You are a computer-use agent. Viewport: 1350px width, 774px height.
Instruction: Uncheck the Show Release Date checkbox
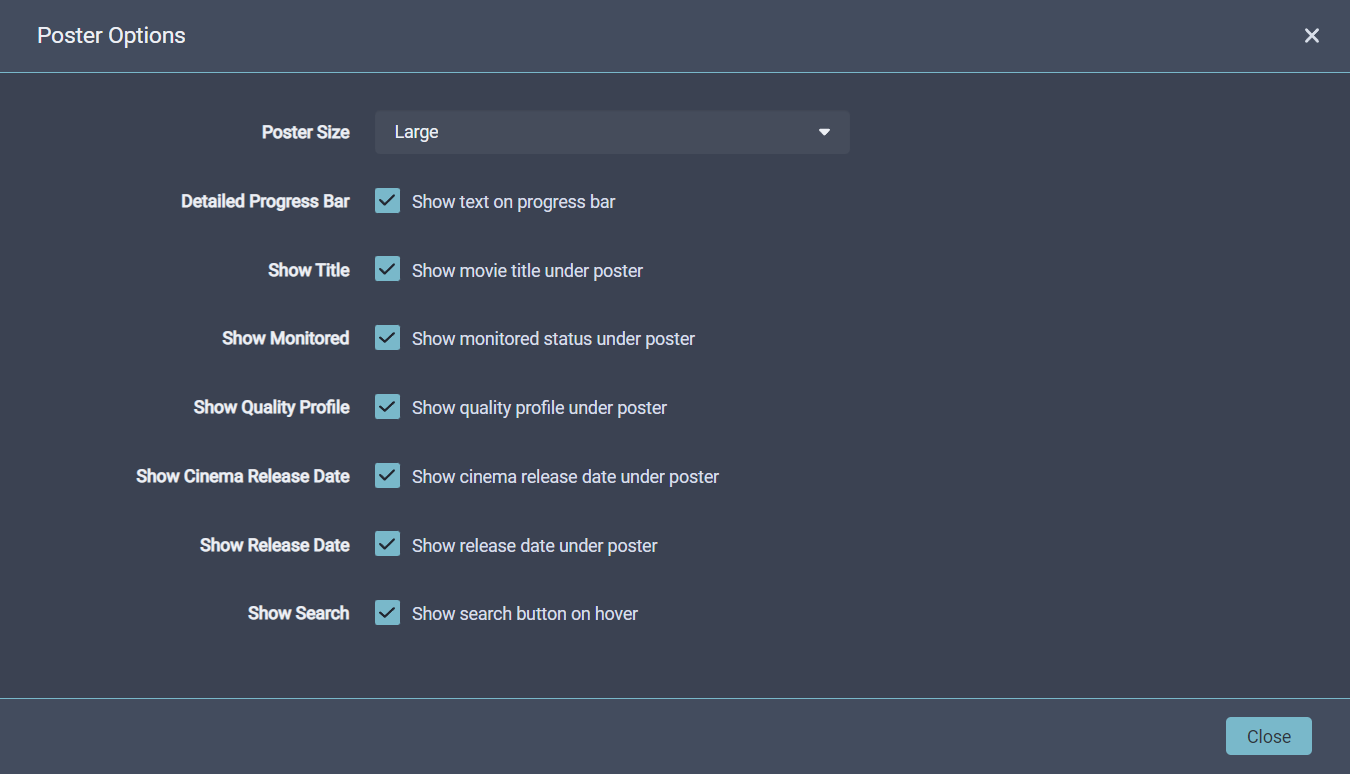pos(387,545)
